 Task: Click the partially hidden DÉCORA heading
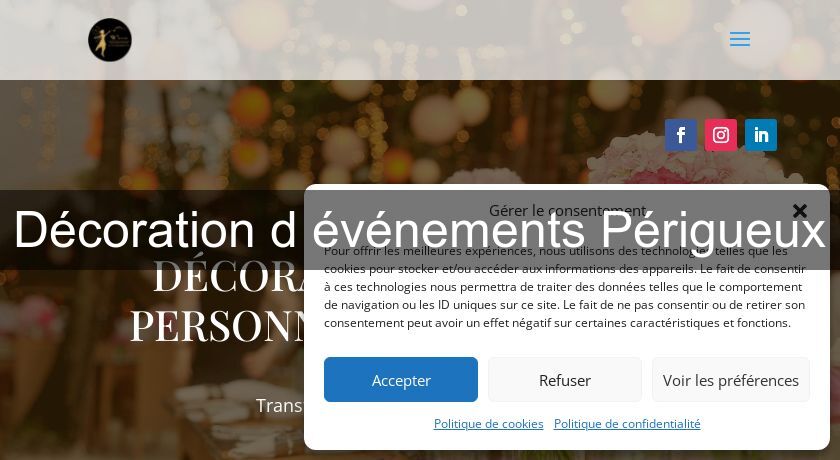[x=228, y=274]
